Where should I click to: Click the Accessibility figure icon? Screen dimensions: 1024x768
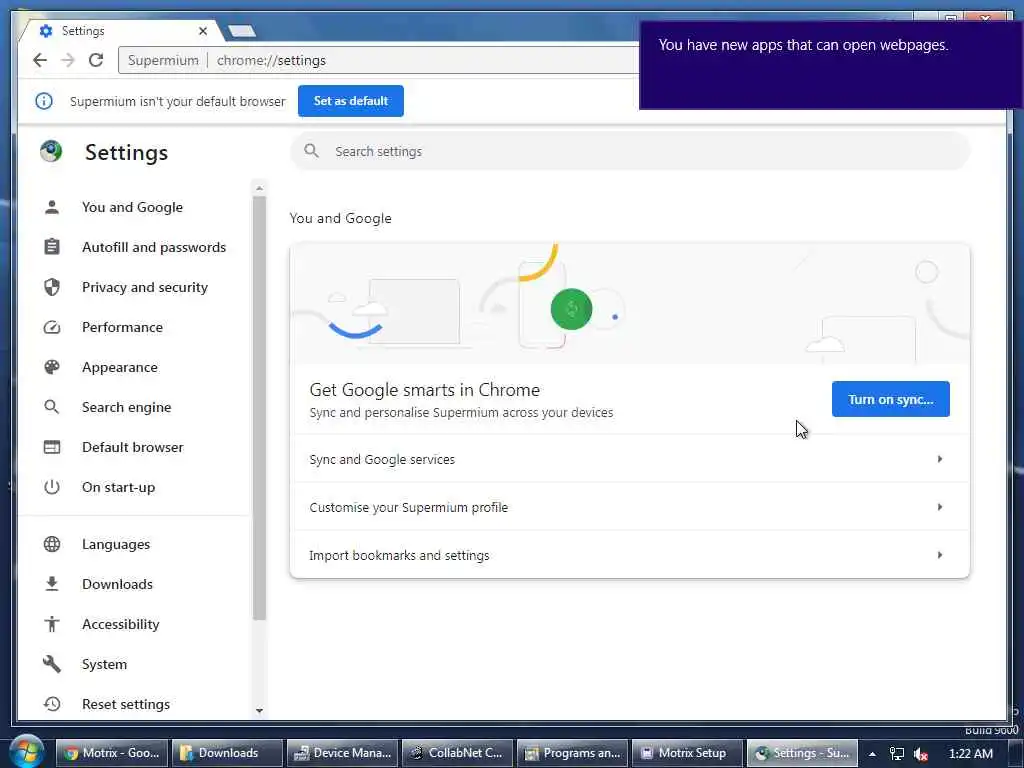pyautogui.click(x=52, y=624)
